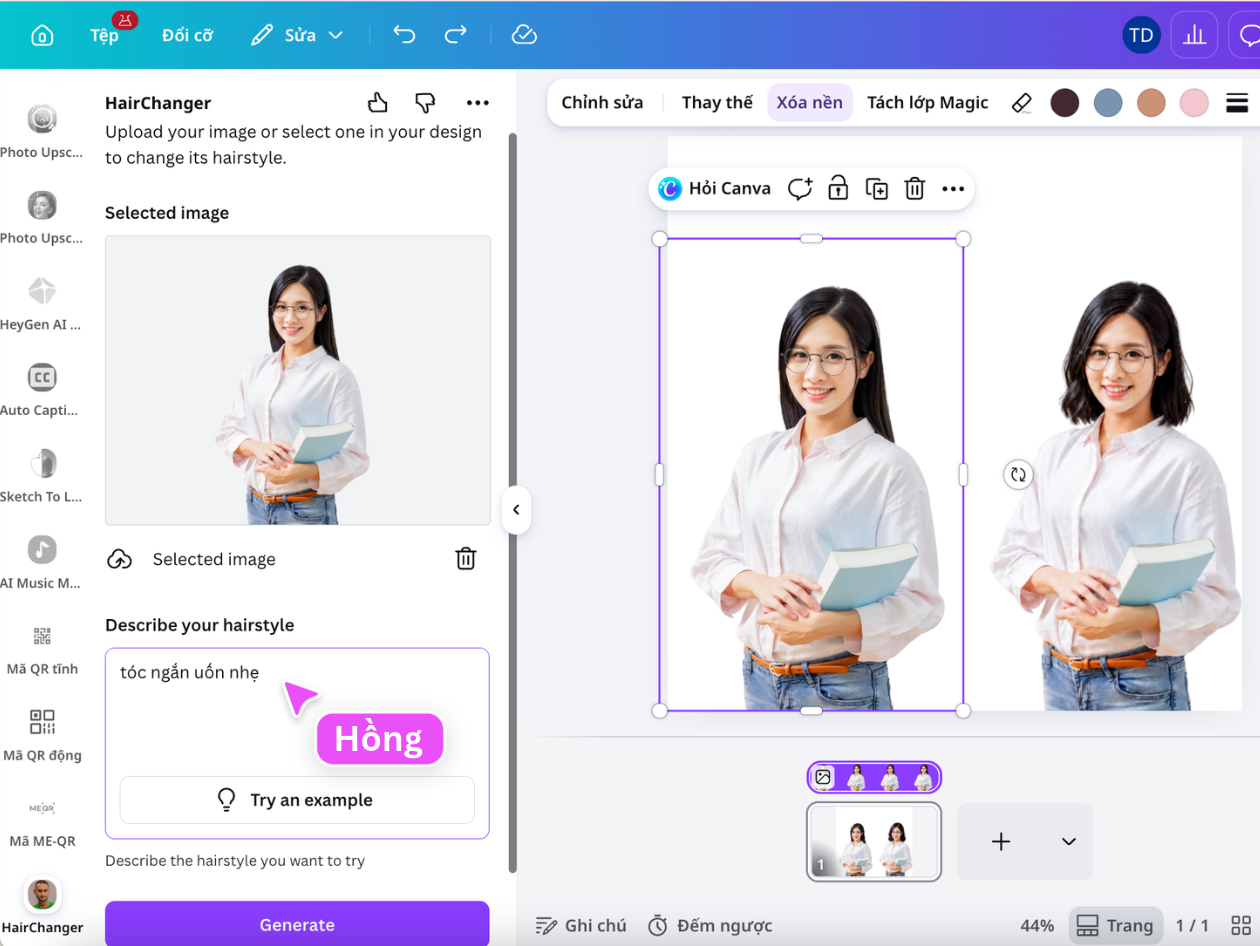This screenshot has height=946, width=1260.
Task: Click Thay thế to replace image
Action: coord(717,102)
